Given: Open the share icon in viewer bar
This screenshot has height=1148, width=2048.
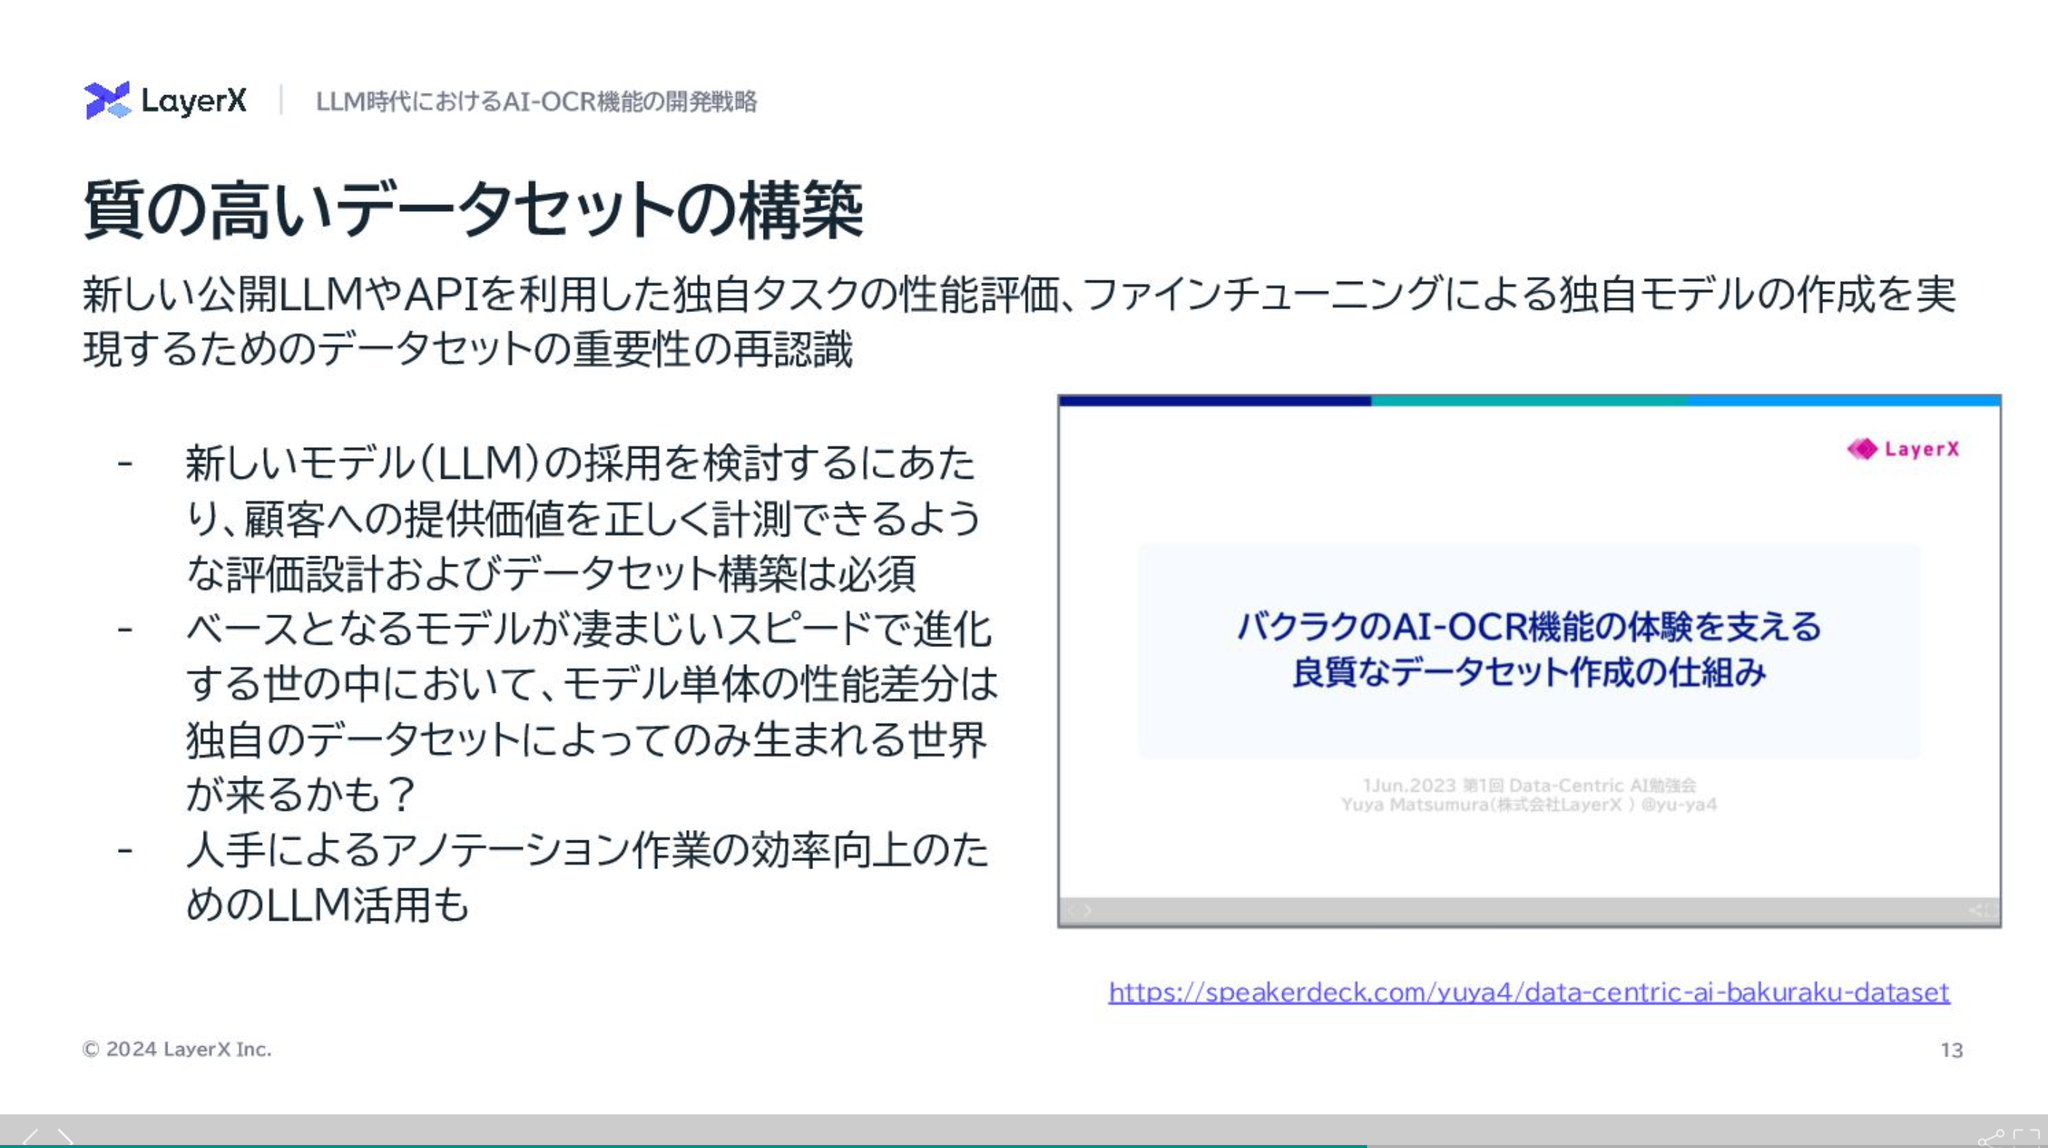Looking at the screenshot, I should [1990, 1138].
